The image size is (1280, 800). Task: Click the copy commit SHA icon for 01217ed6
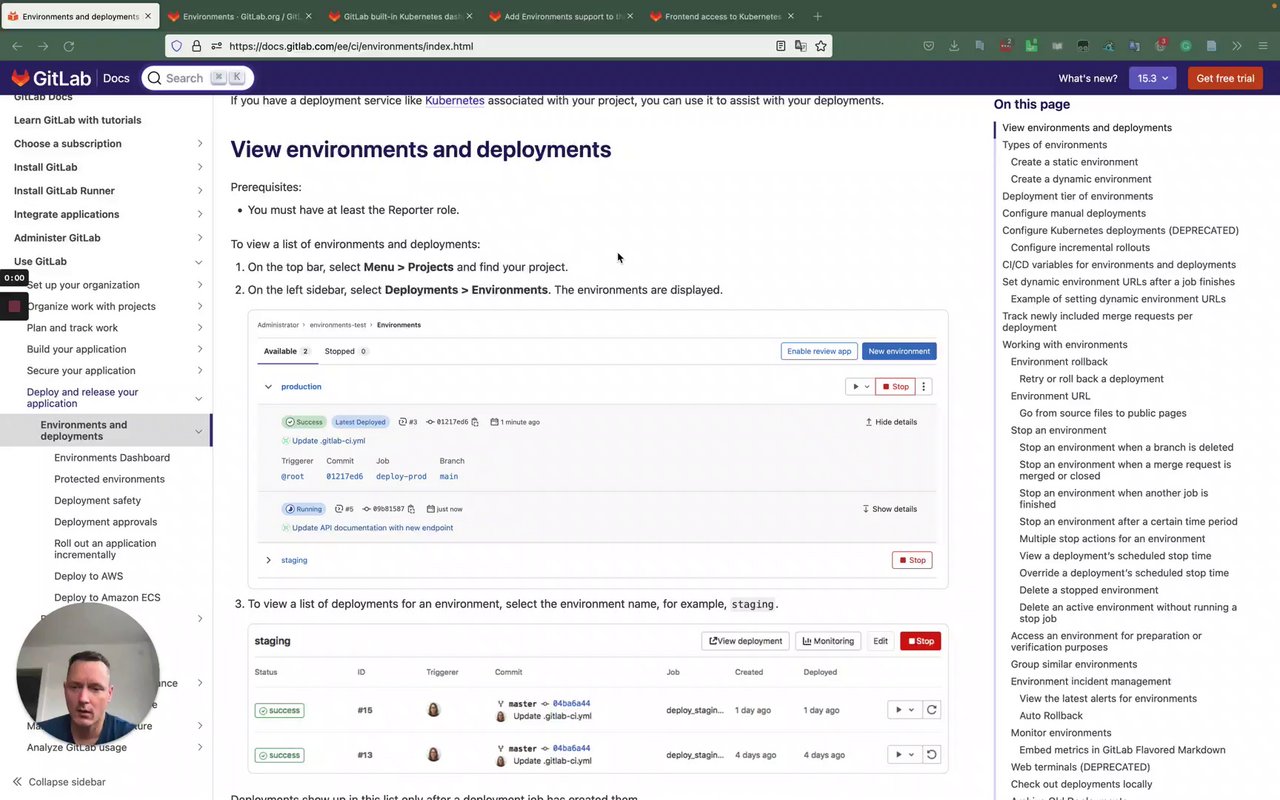475,422
